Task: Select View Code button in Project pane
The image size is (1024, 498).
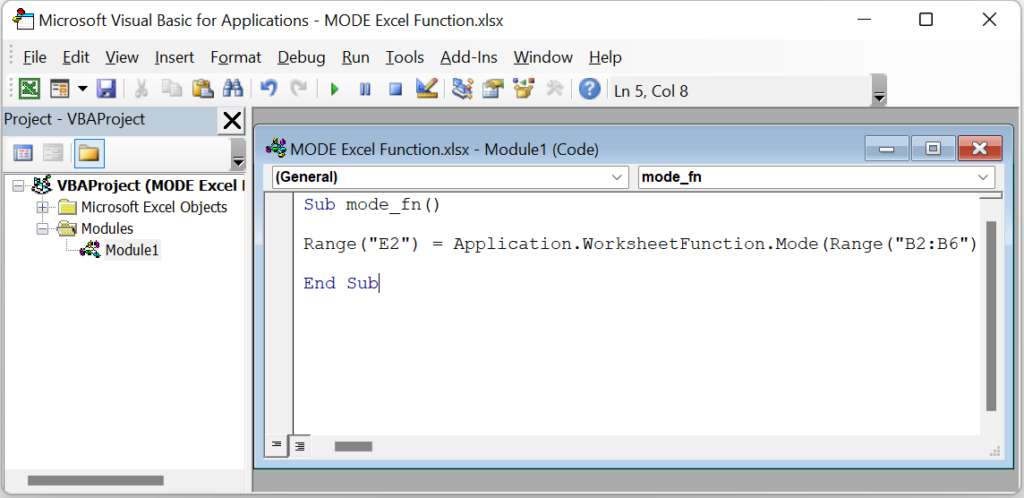Action: click(24, 154)
